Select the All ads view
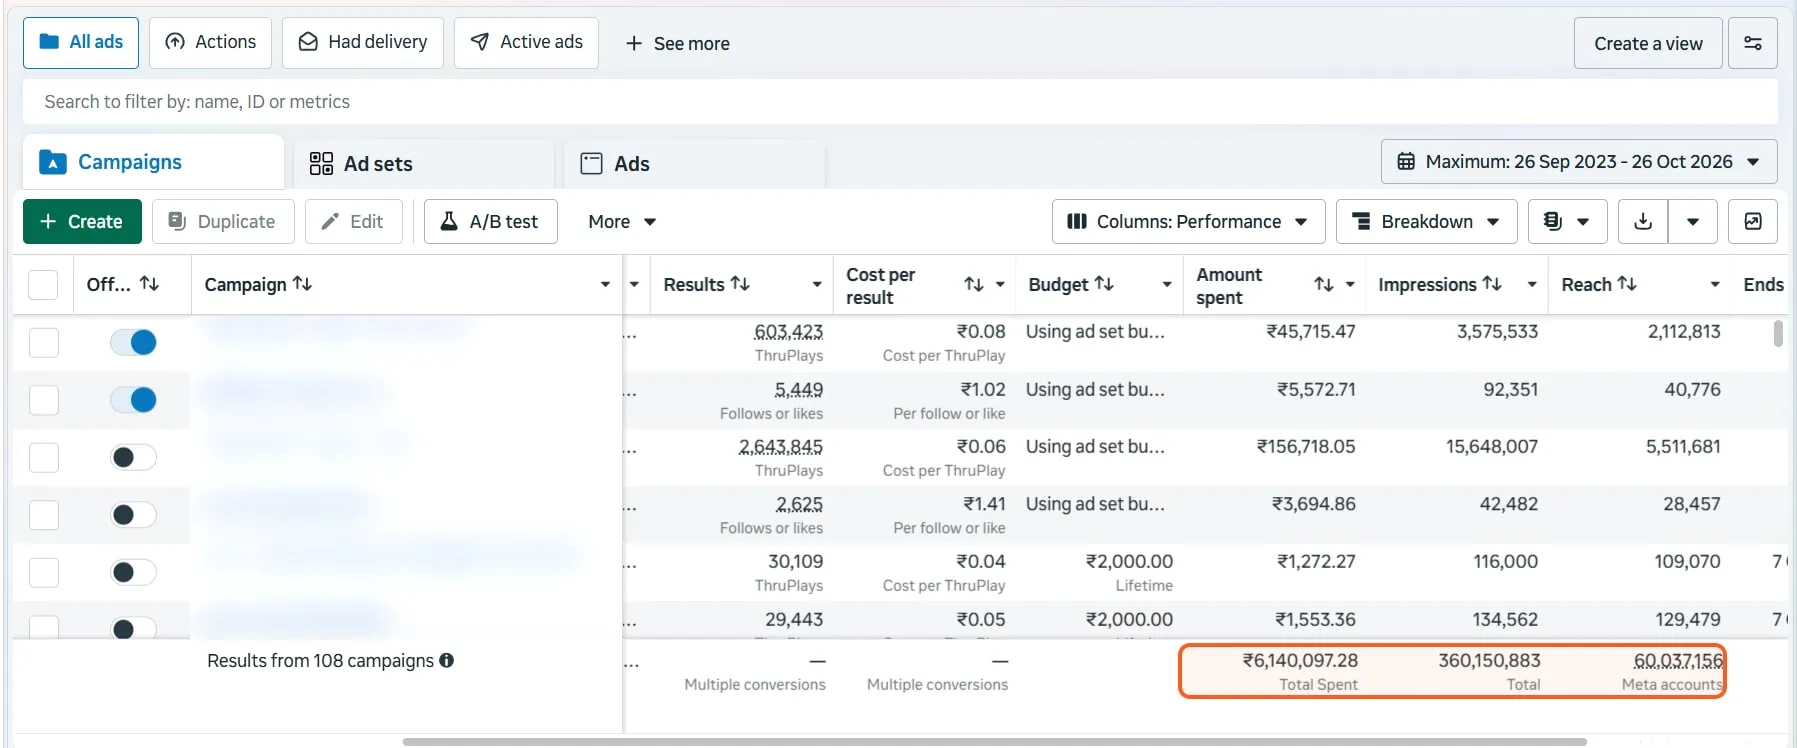Viewport: 1797px width, 748px height. point(81,42)
